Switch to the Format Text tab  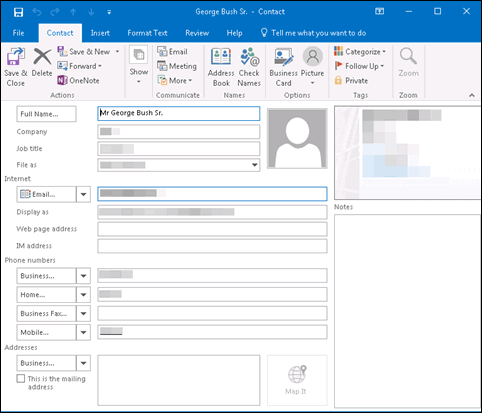[147, 33]
